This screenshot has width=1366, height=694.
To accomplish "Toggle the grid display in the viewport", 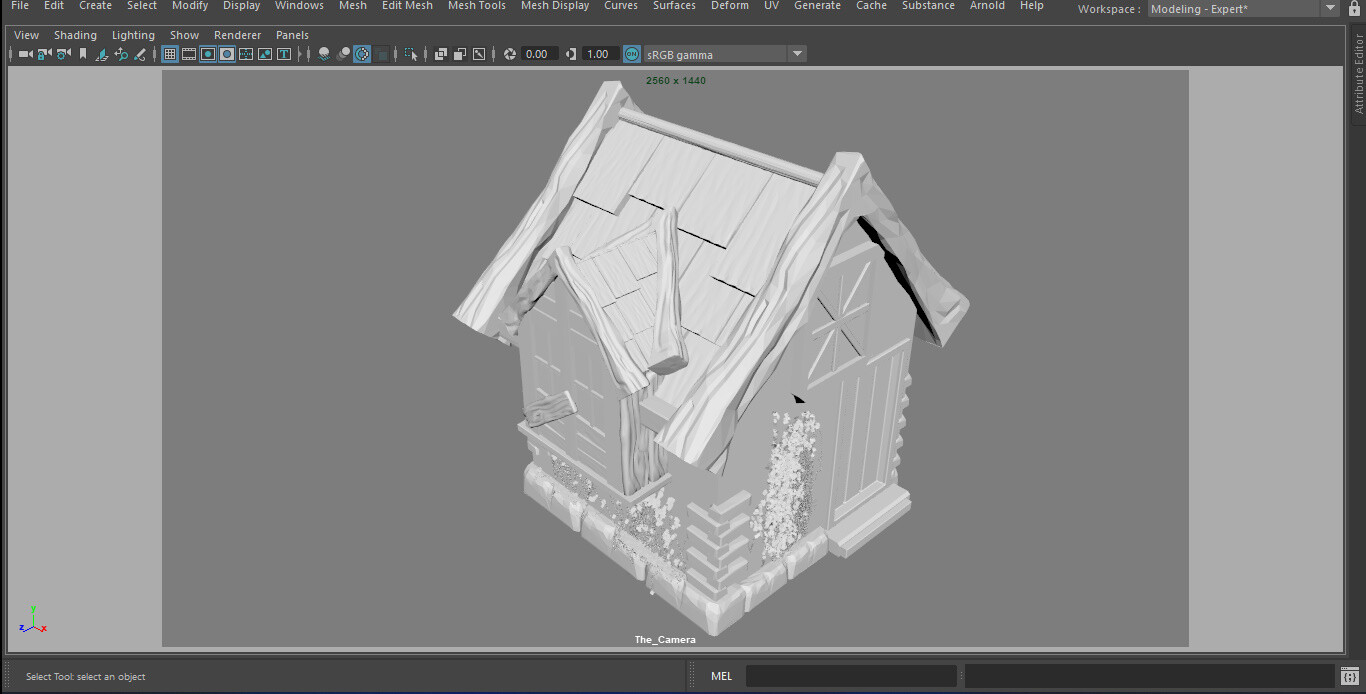I will 169,54.
